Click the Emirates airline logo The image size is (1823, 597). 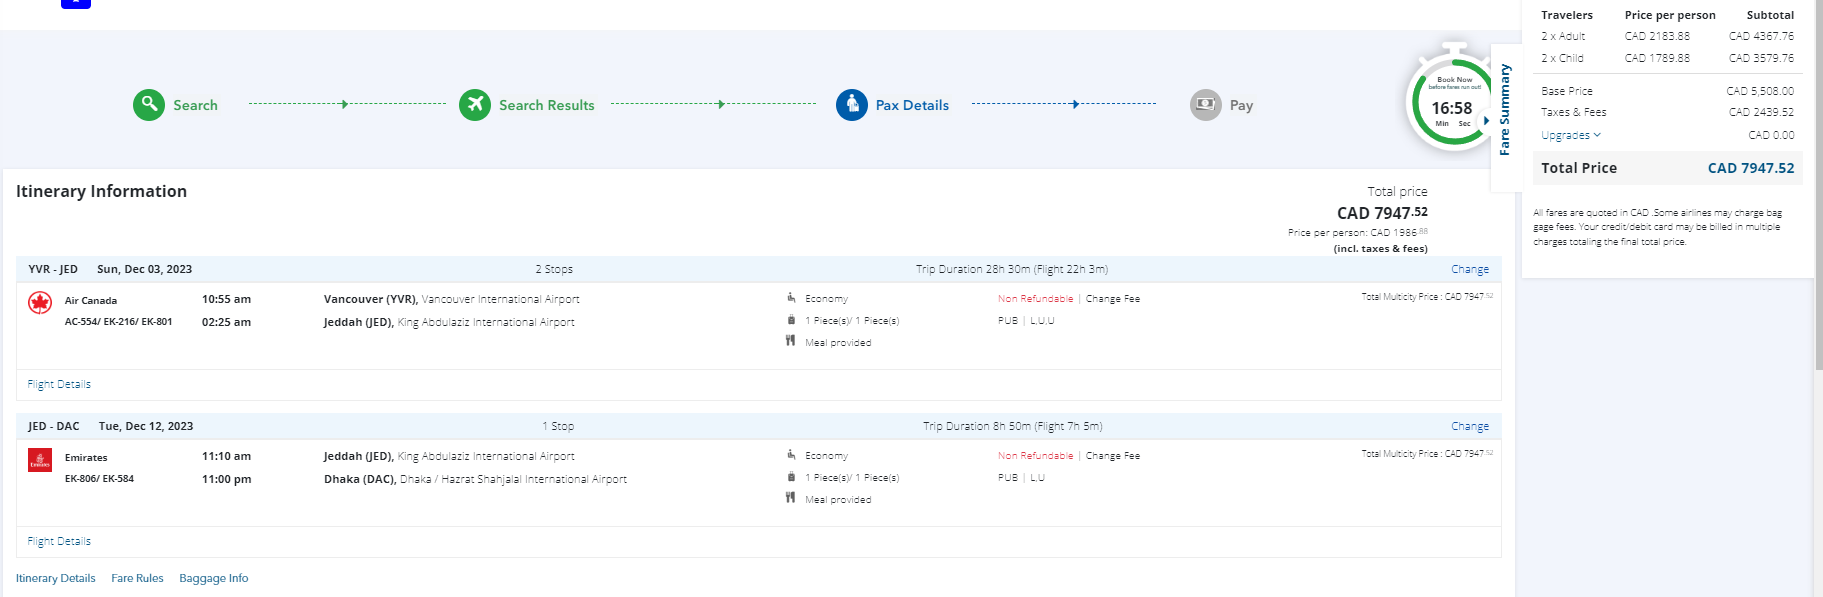click(40, 460)
